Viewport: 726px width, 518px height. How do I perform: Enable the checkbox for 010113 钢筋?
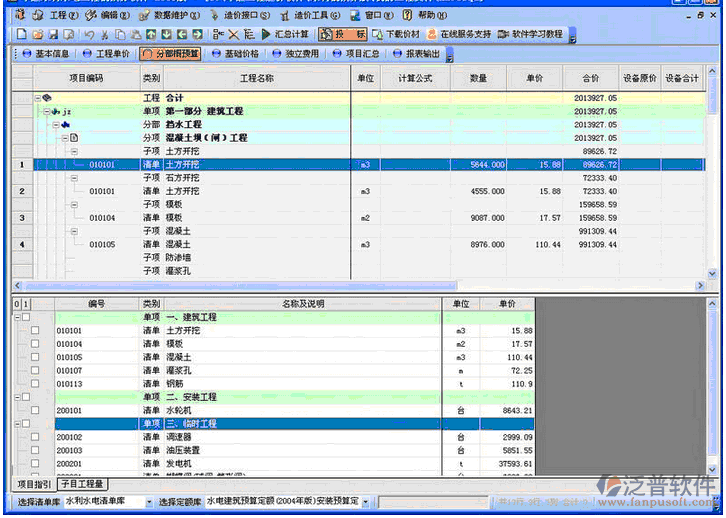[35, 383]
